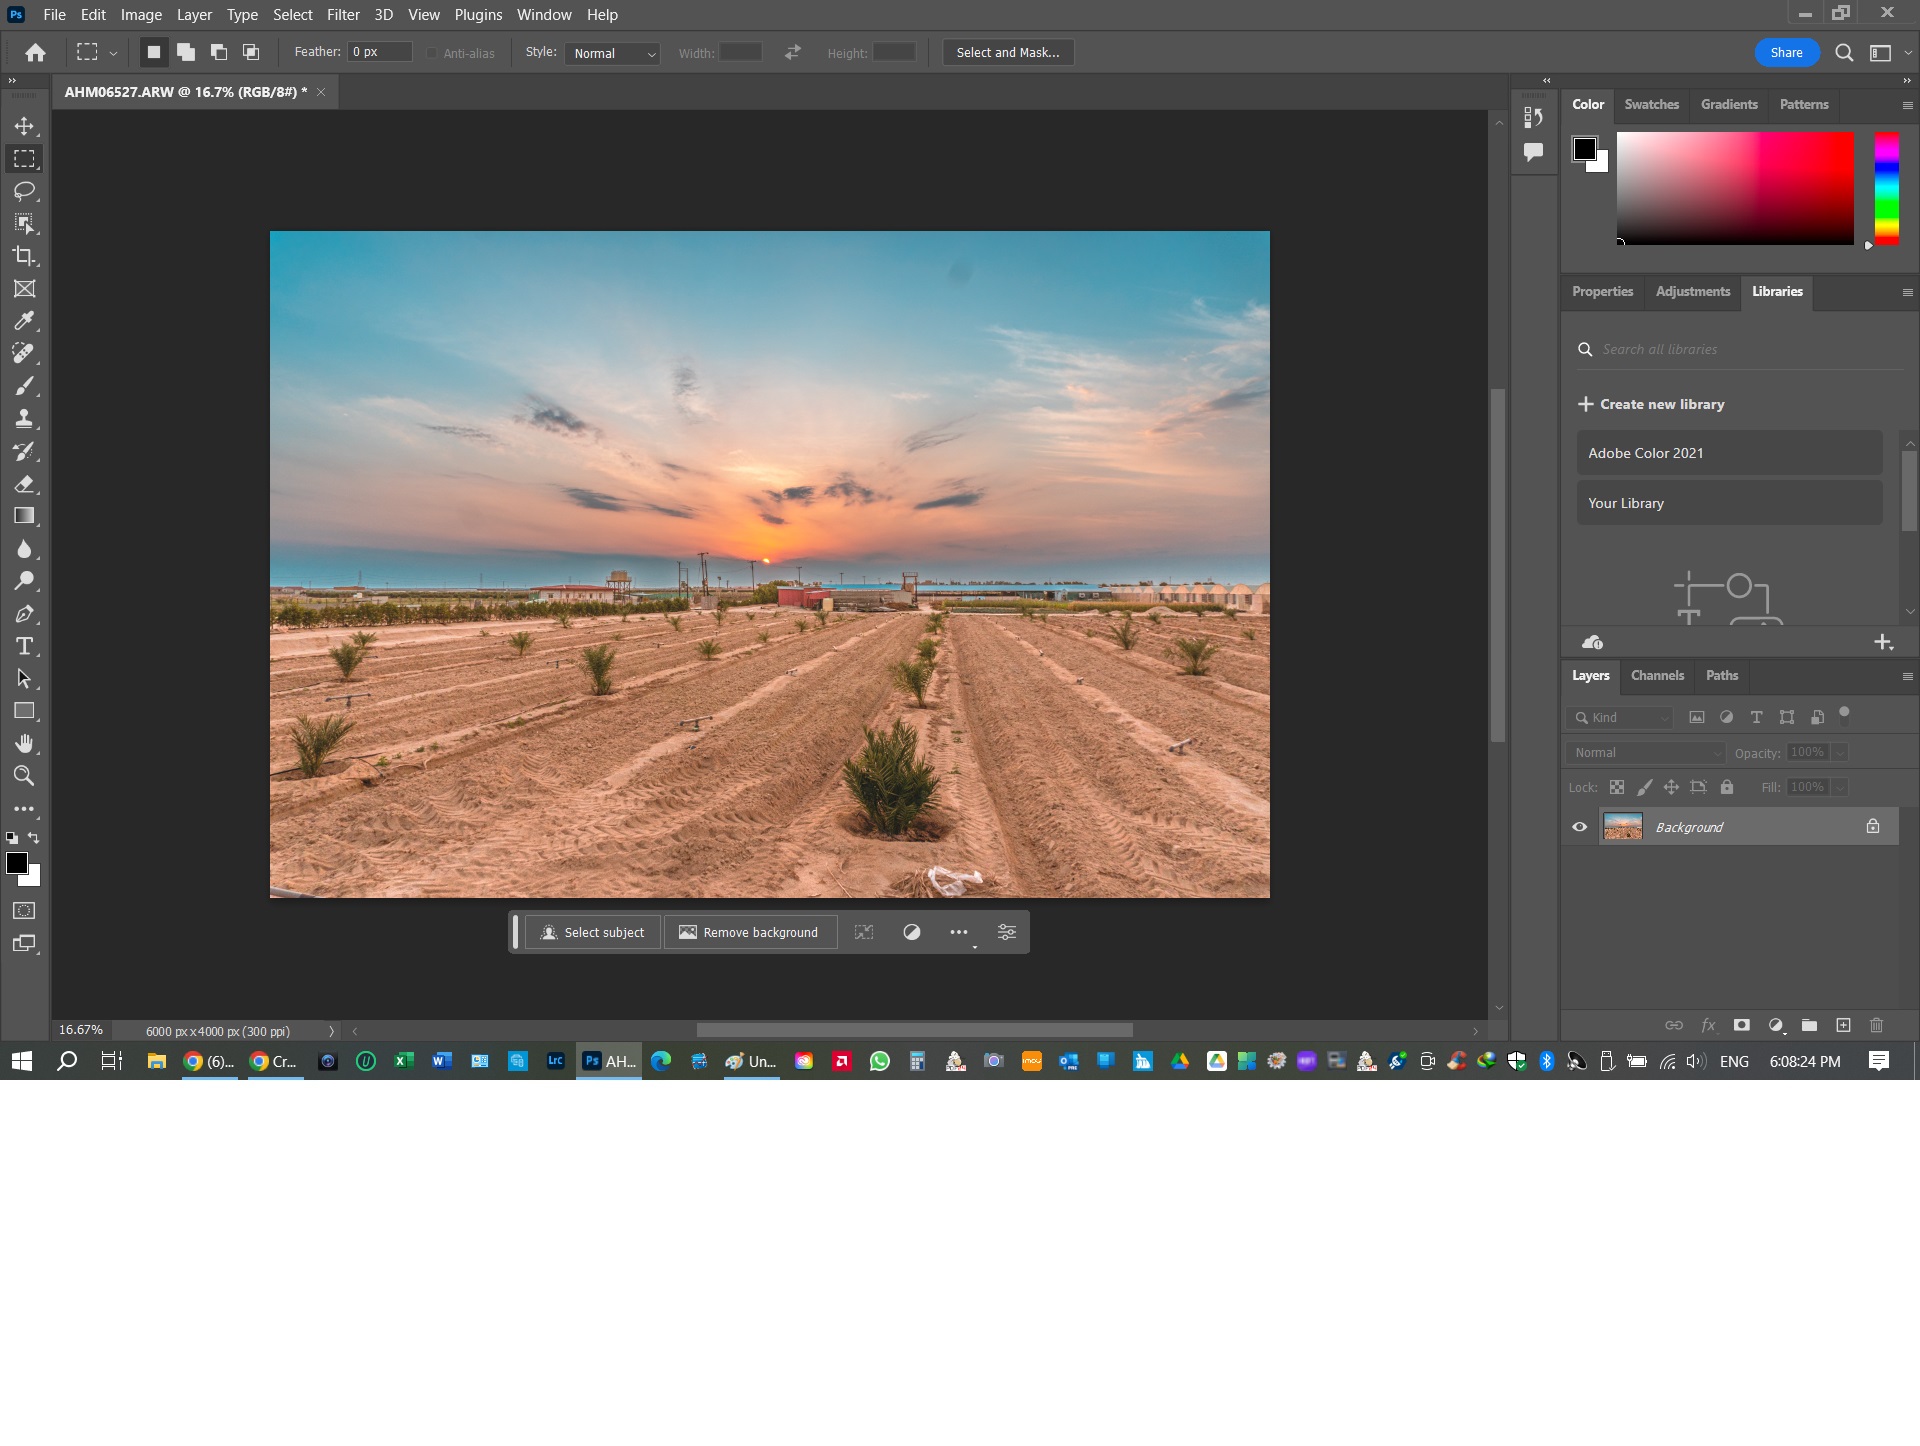1920x1446 pixels.
Task: Click Remove background in contextual taskbar
Action: click(750, 932)
